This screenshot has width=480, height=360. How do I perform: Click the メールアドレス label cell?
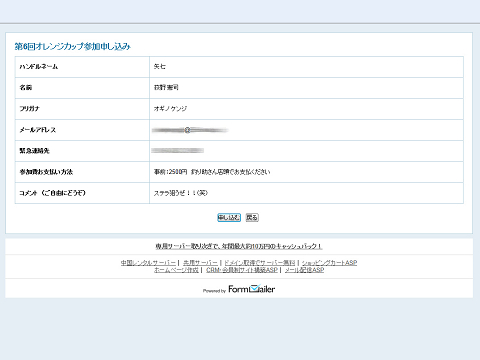[82, 130]
